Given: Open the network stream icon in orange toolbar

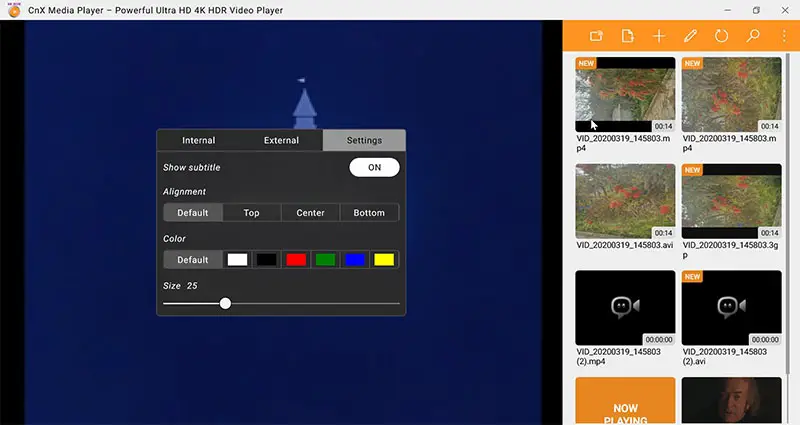Looking at the screenshot, I should click(596, 36).
